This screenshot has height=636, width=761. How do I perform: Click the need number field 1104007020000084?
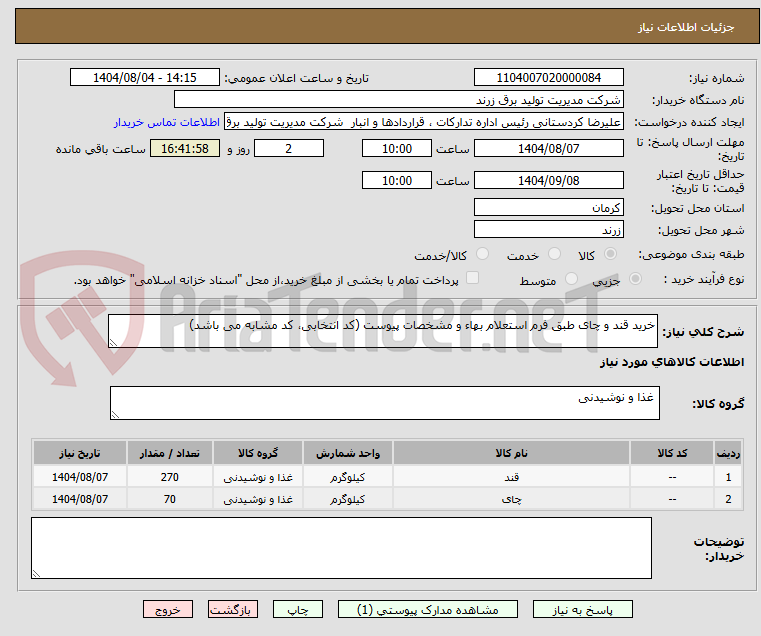pos(549,78)
